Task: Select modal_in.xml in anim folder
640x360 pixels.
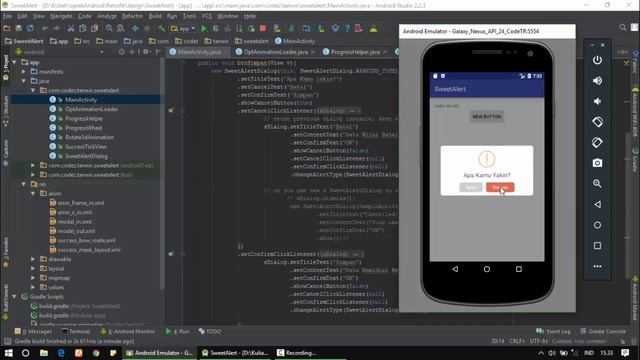Action: [74, 222]
